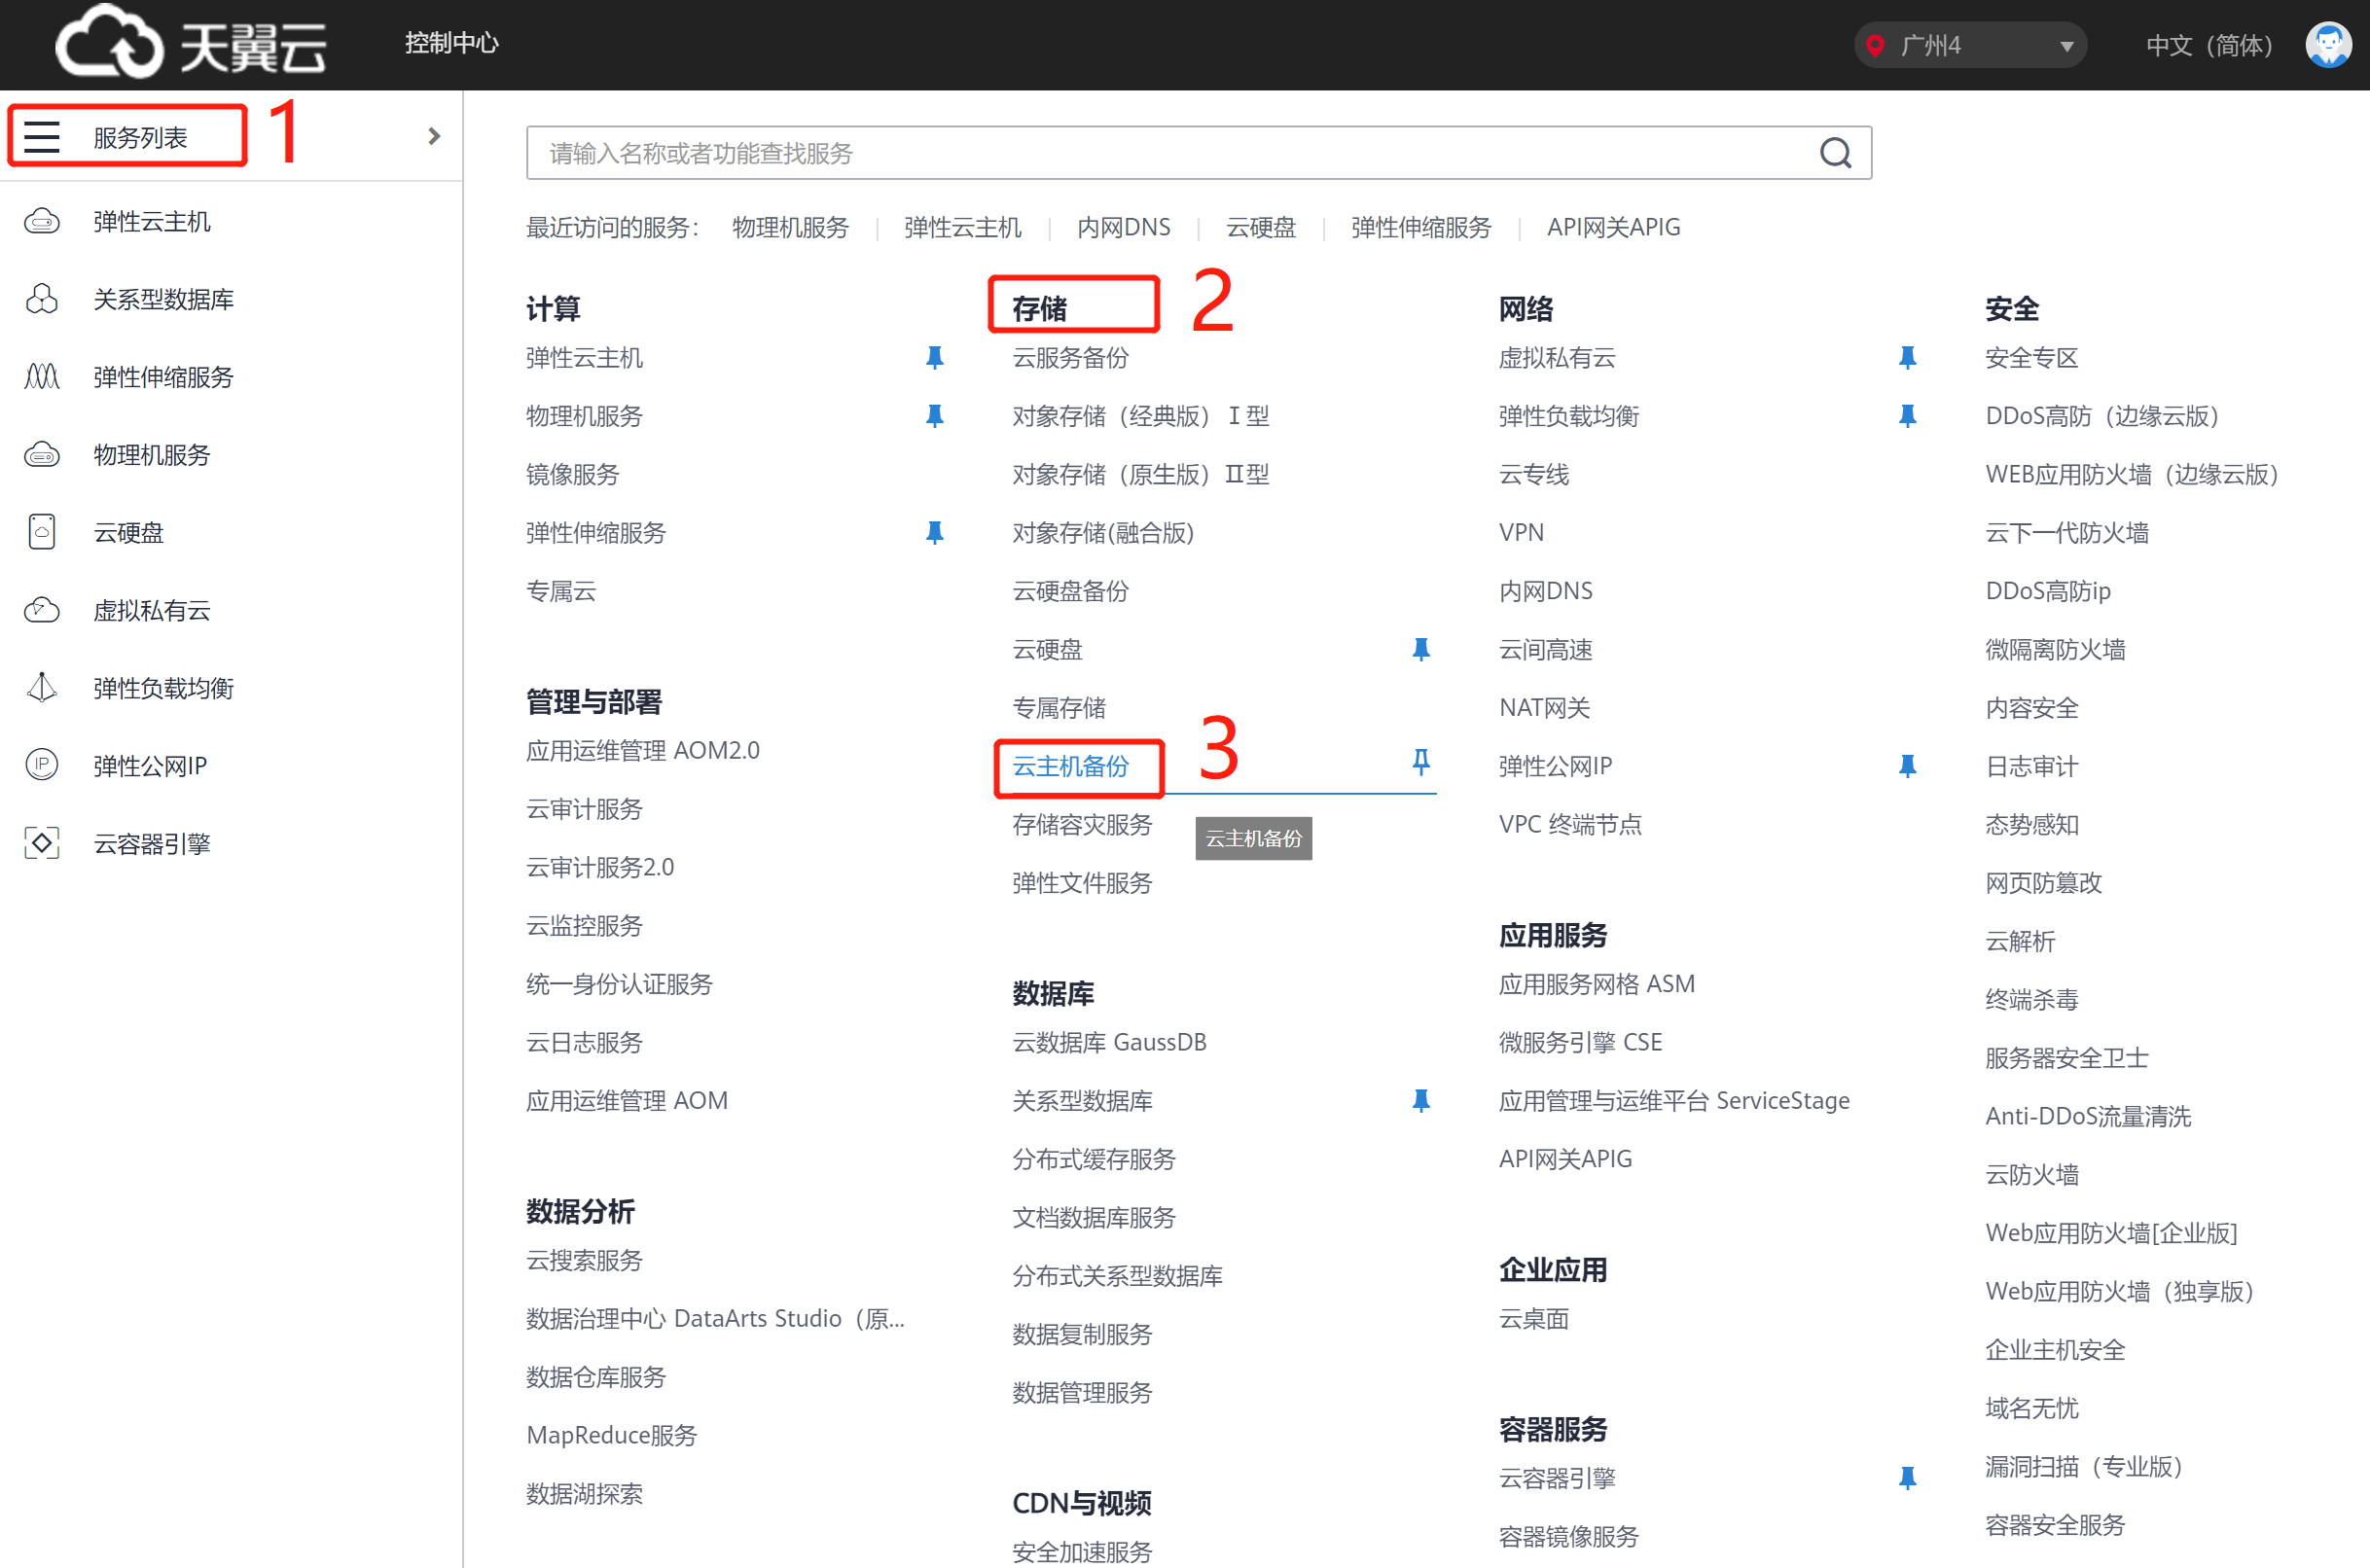Open the 镜像服务 compute link
Screen dimensions: 2370x1568
(573, 474)
